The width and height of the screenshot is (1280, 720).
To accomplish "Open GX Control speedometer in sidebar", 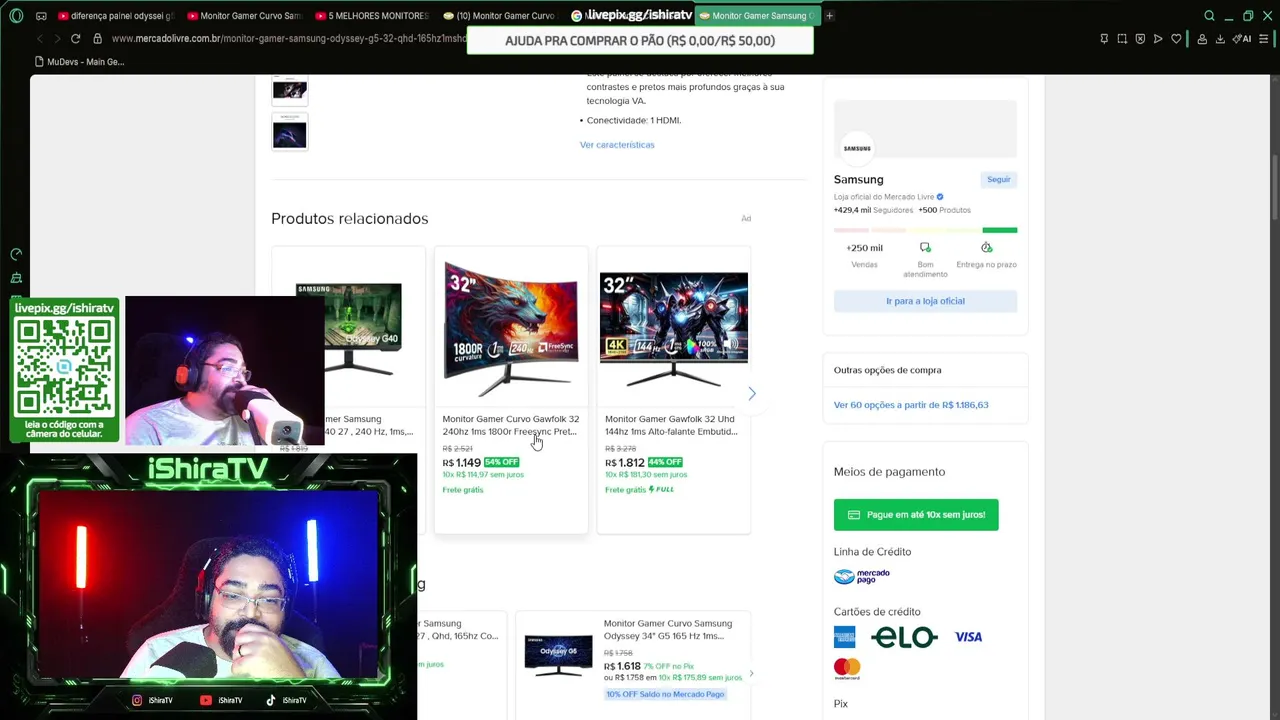I will [16, 255].
